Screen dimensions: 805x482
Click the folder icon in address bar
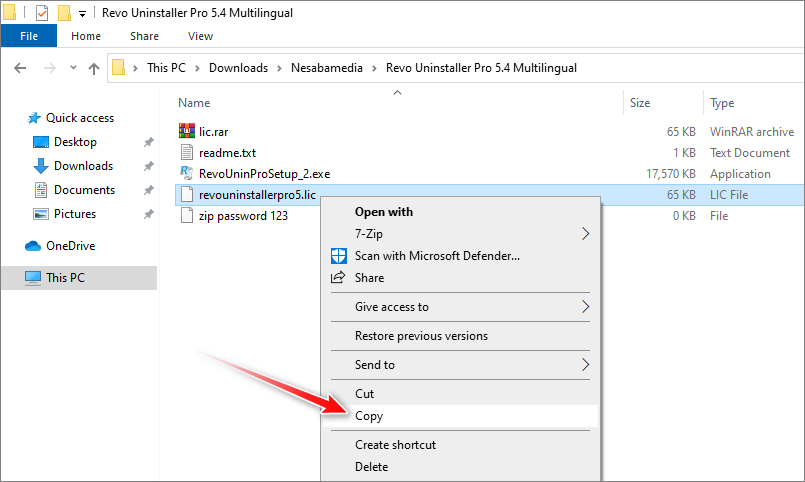[x=119, y=68]
